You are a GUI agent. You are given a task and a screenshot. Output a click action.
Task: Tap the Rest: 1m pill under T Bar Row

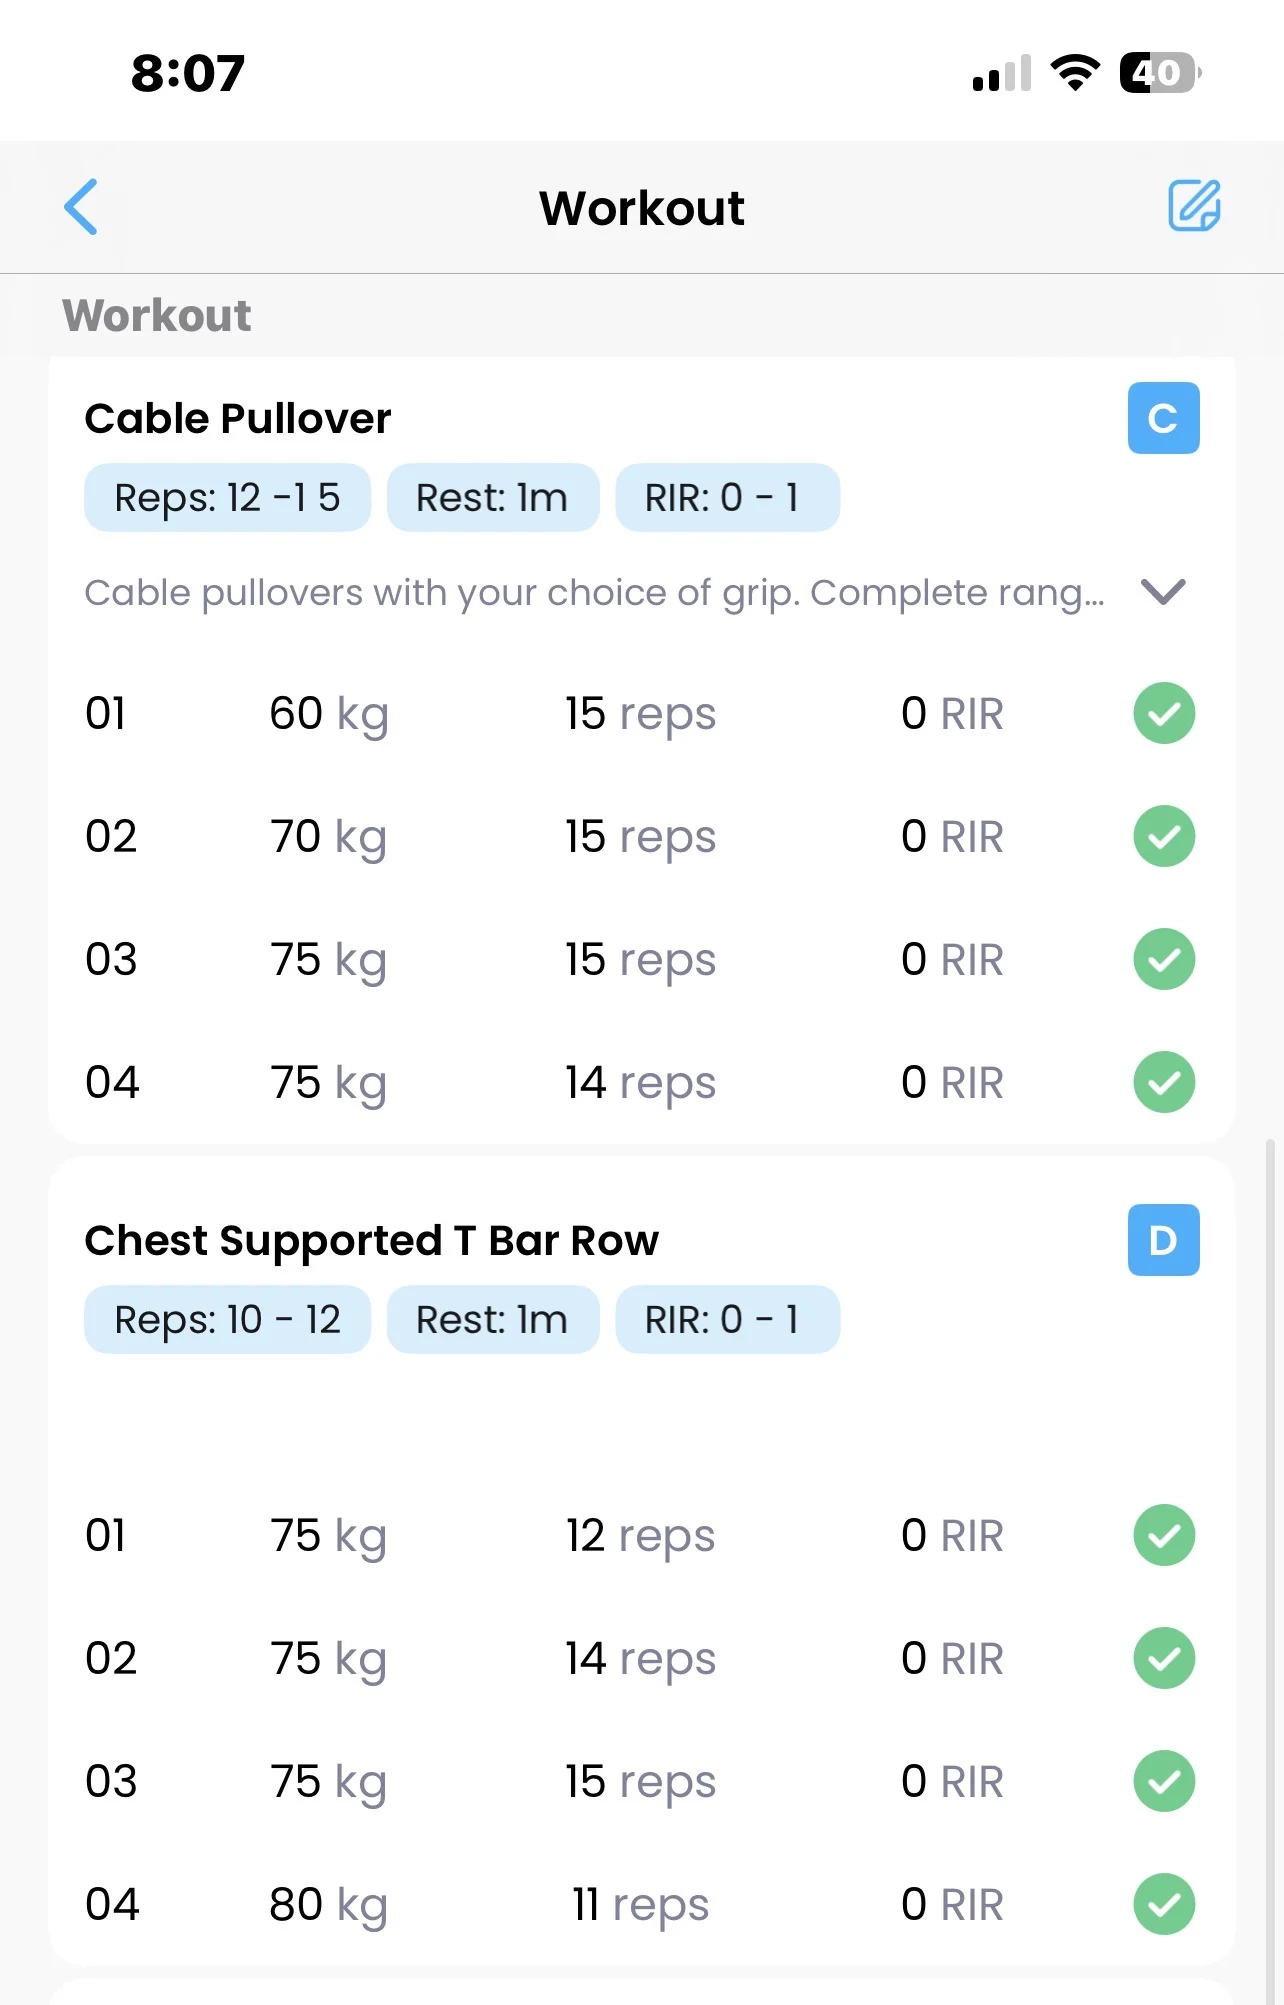coord(492,1319)
